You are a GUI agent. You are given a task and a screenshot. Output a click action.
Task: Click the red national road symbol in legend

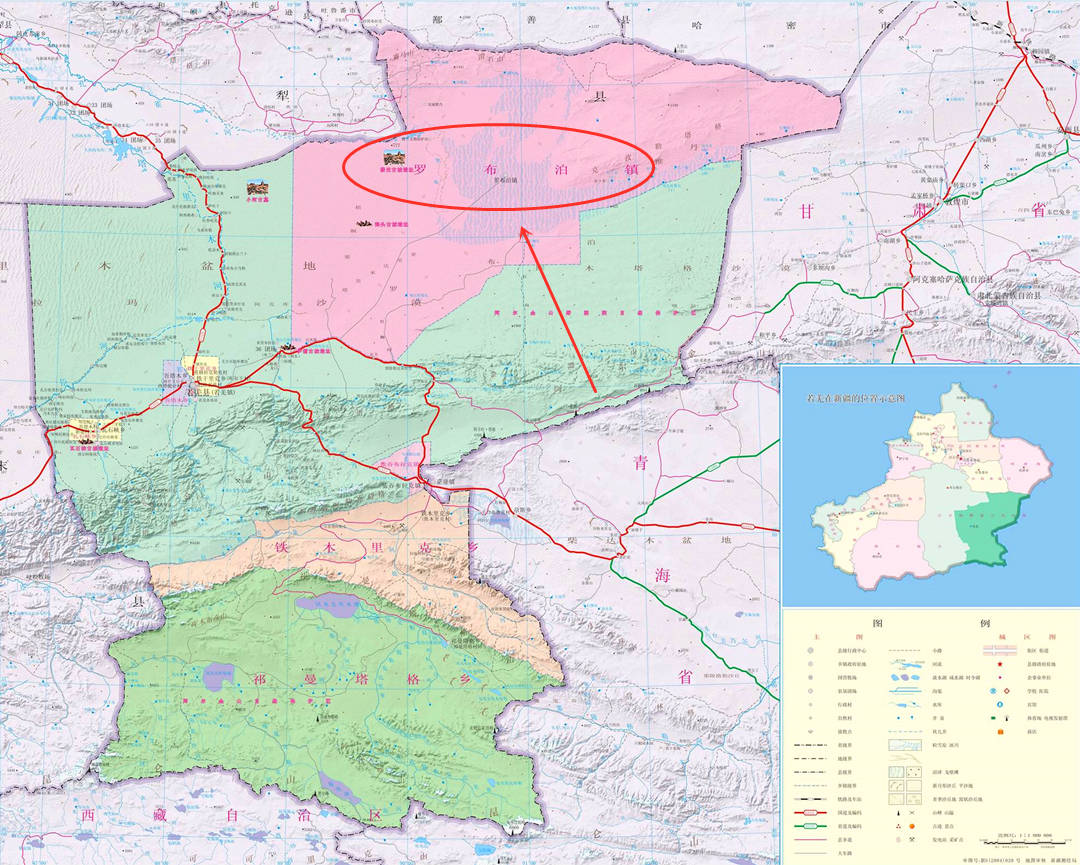(x=810, y=813)
